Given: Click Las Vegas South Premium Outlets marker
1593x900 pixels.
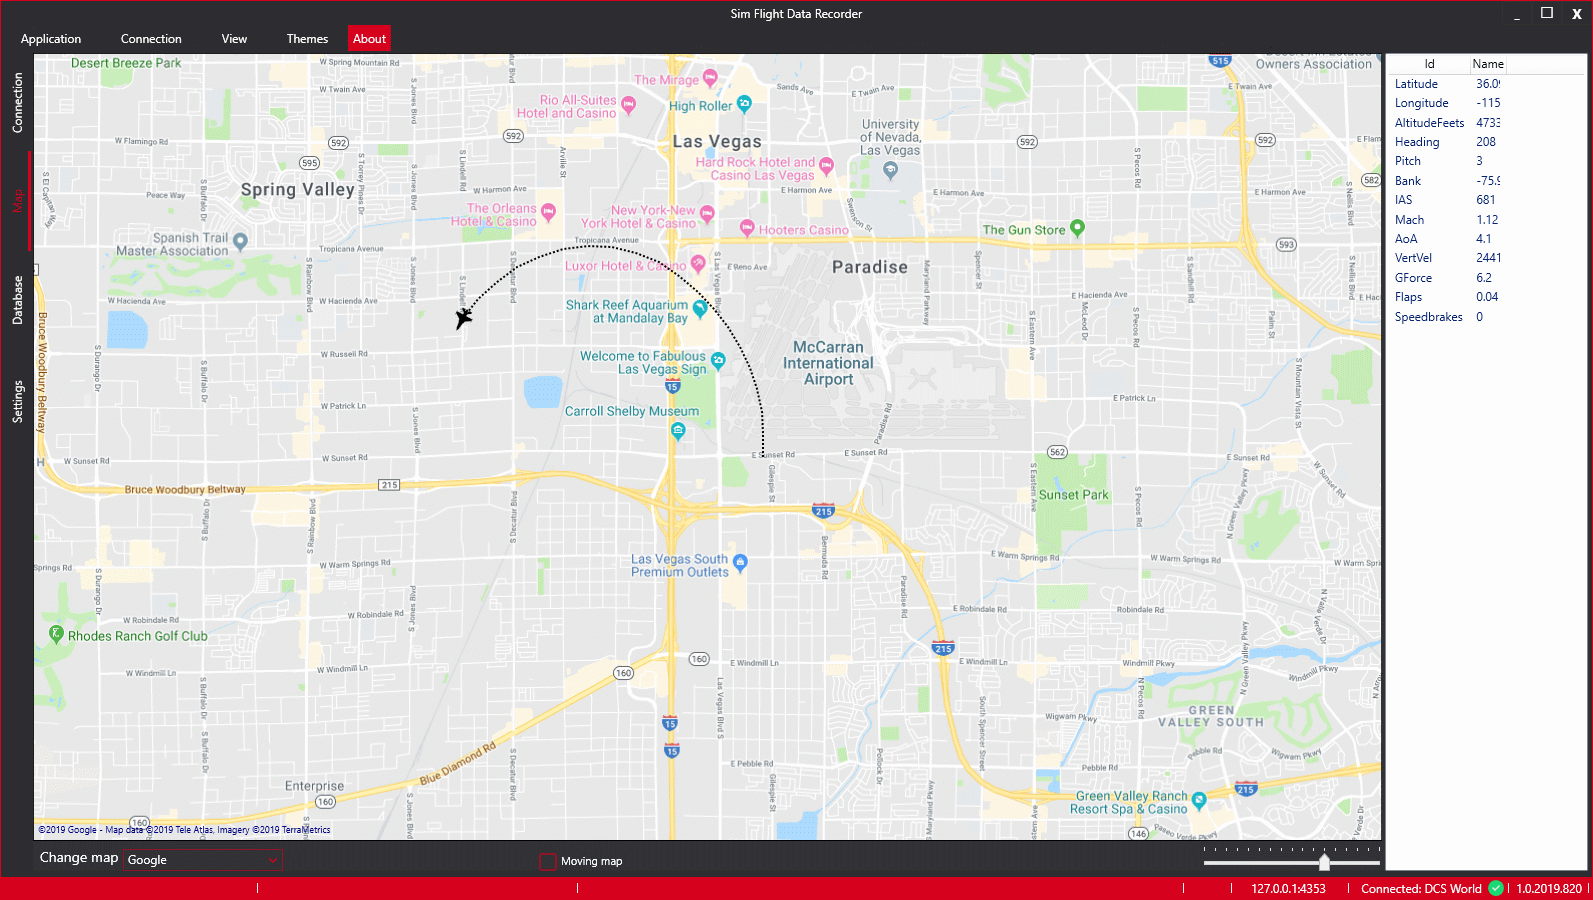Looking at the screenshot, I should click(740, 562).
